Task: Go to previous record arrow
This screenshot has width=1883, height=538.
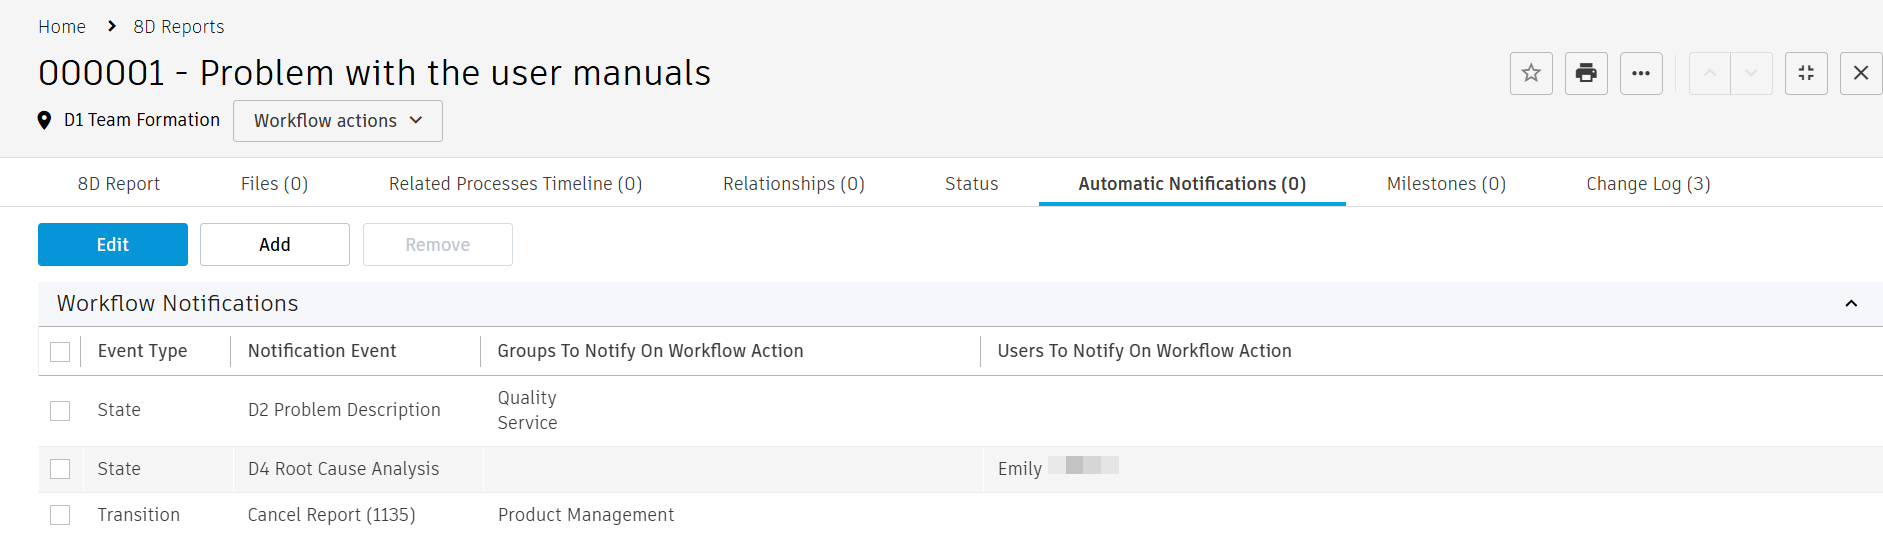Action: coord(1710,73)
